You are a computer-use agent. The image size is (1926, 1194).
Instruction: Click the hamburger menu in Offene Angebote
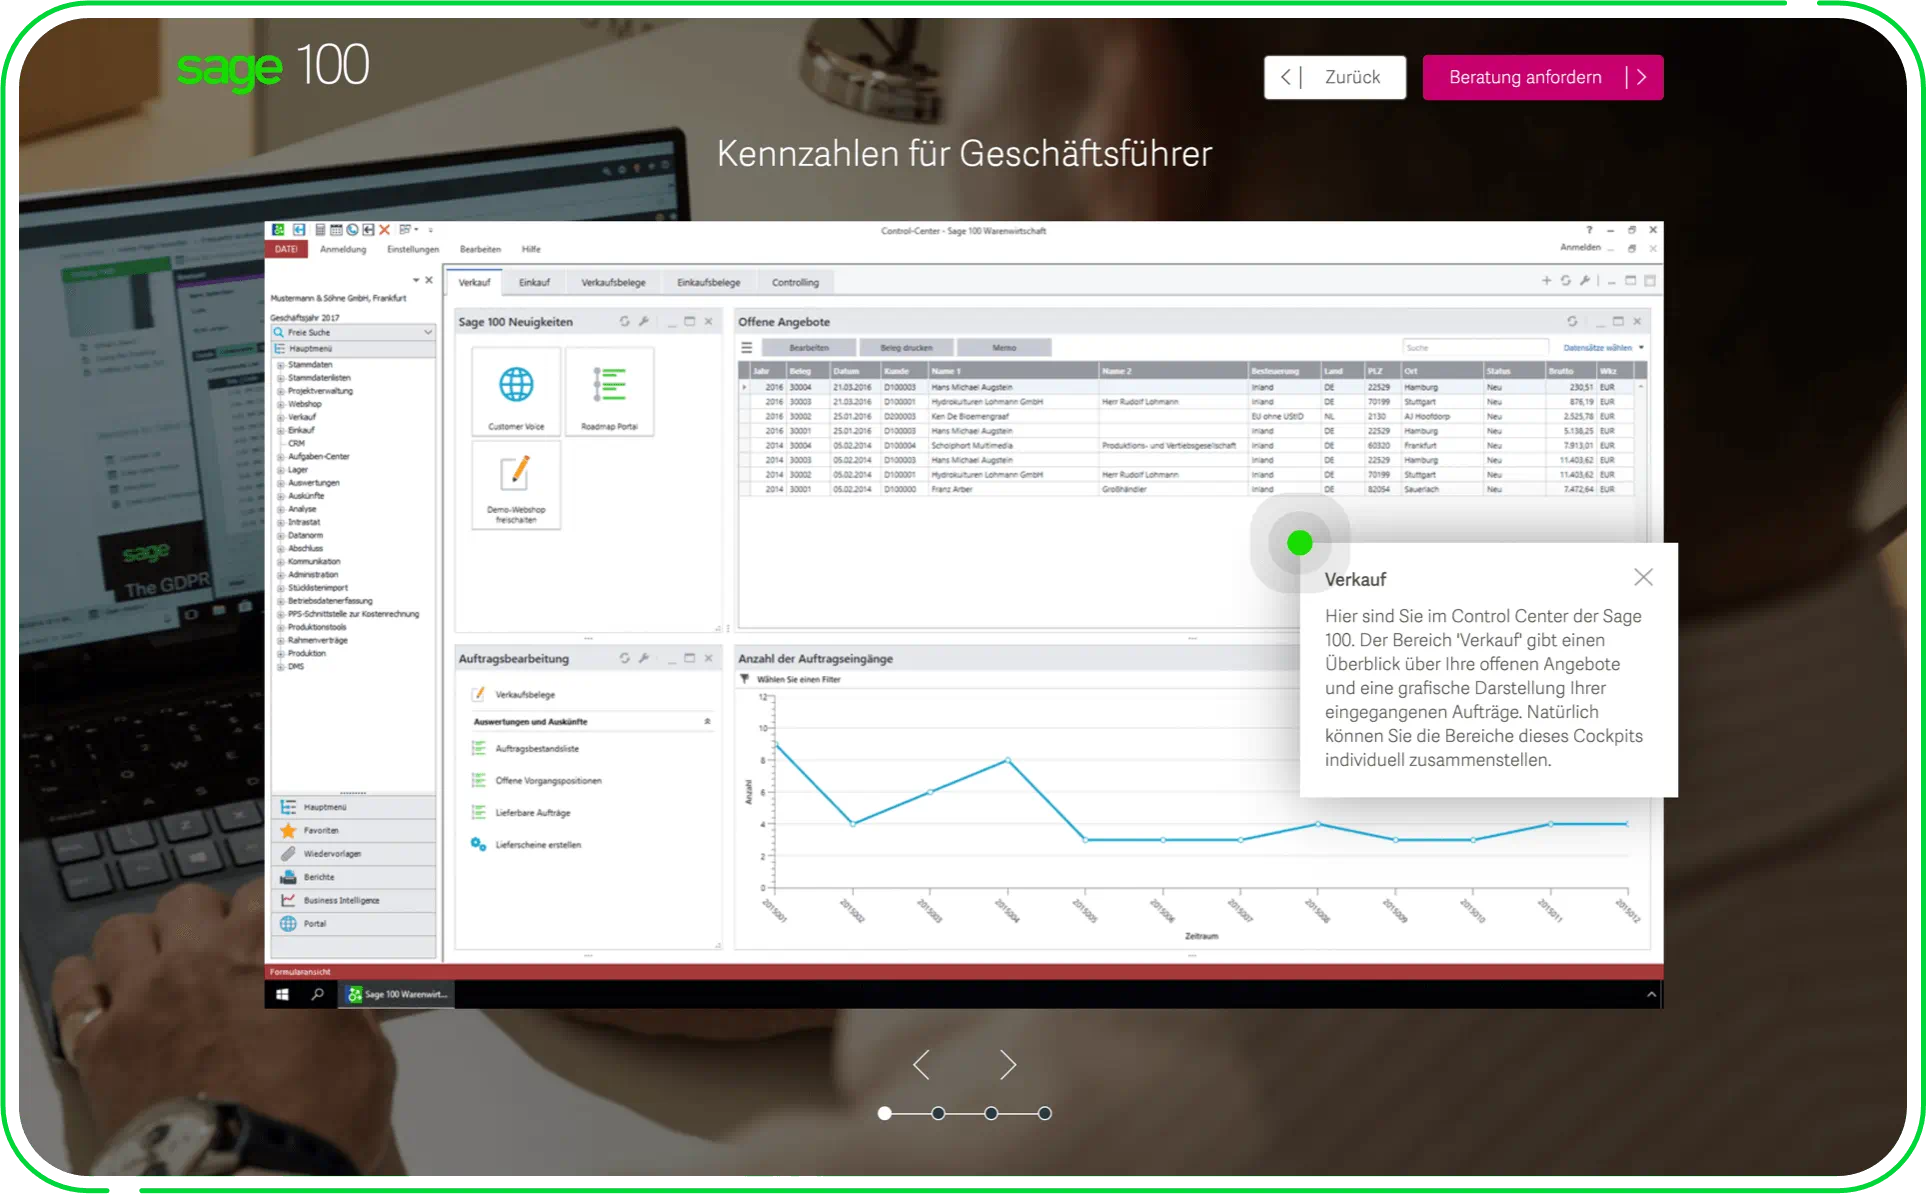tap(746, 348)
